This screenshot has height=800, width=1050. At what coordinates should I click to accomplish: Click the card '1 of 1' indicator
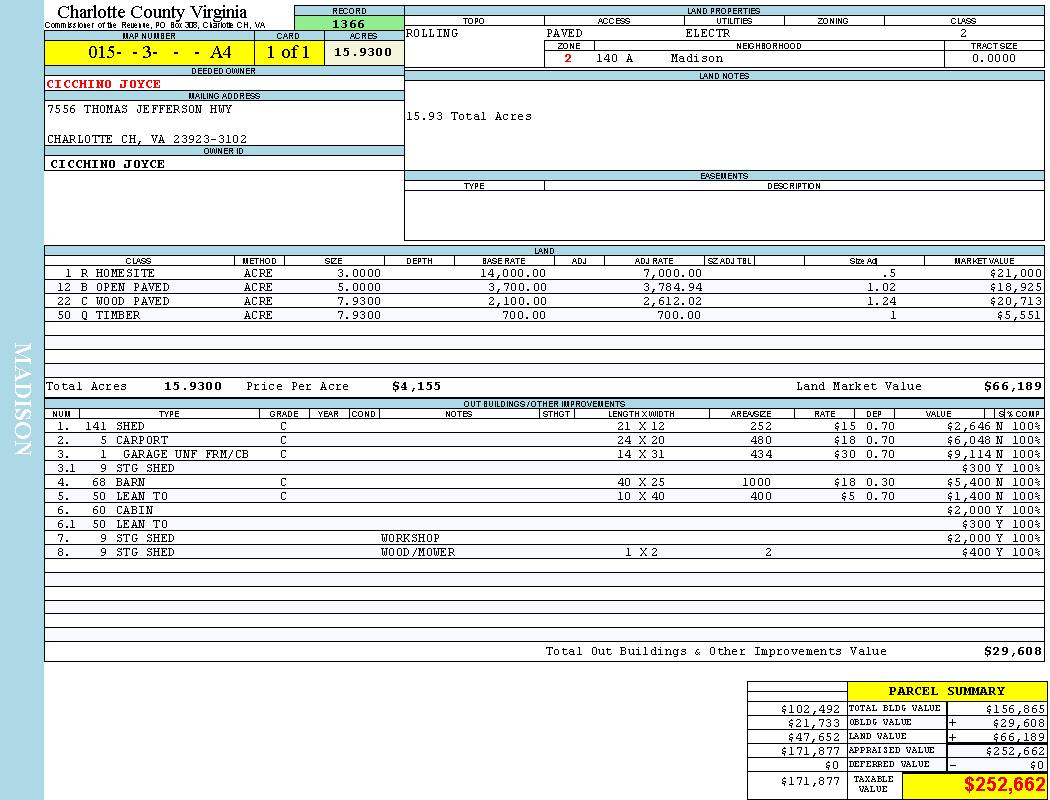[x=287, y=53]
